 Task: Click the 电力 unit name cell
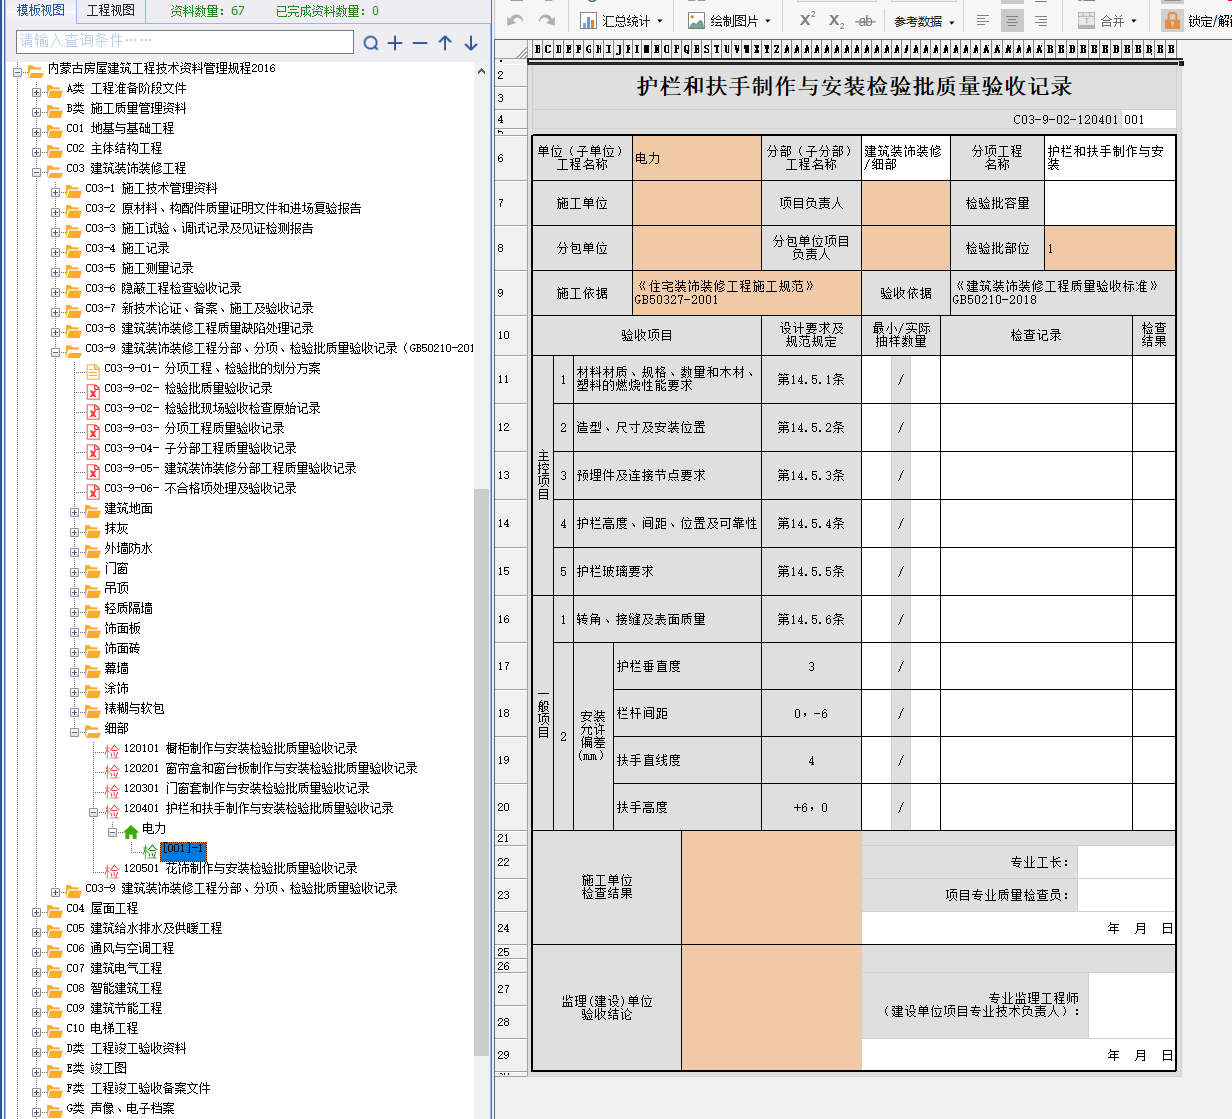coord(697,158)
